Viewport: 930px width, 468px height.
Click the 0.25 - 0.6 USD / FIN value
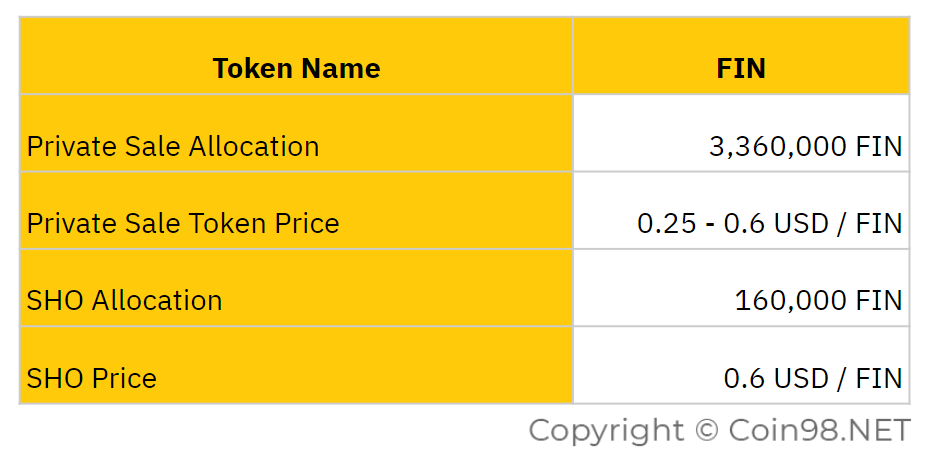[x=770, y=224]
